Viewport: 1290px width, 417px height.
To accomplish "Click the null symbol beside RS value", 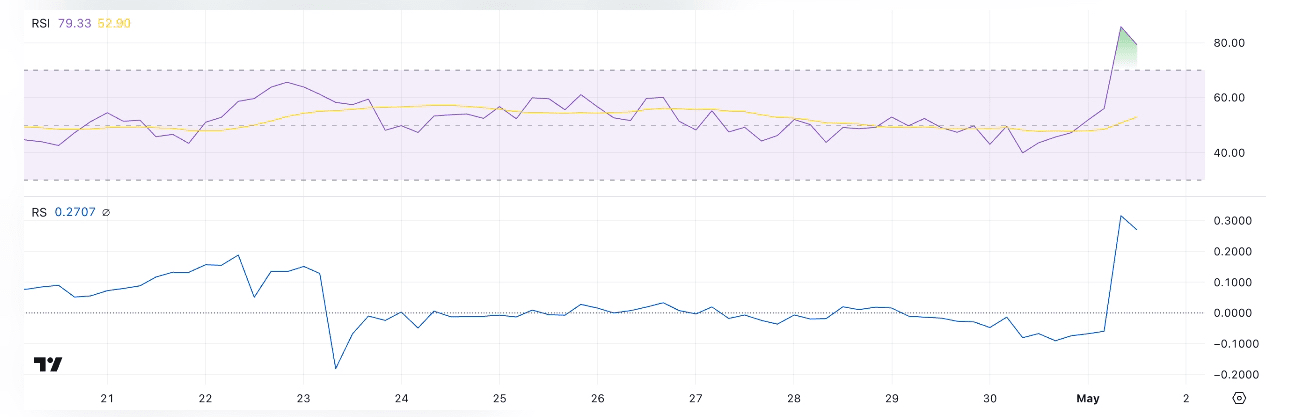I will (107, 212).
